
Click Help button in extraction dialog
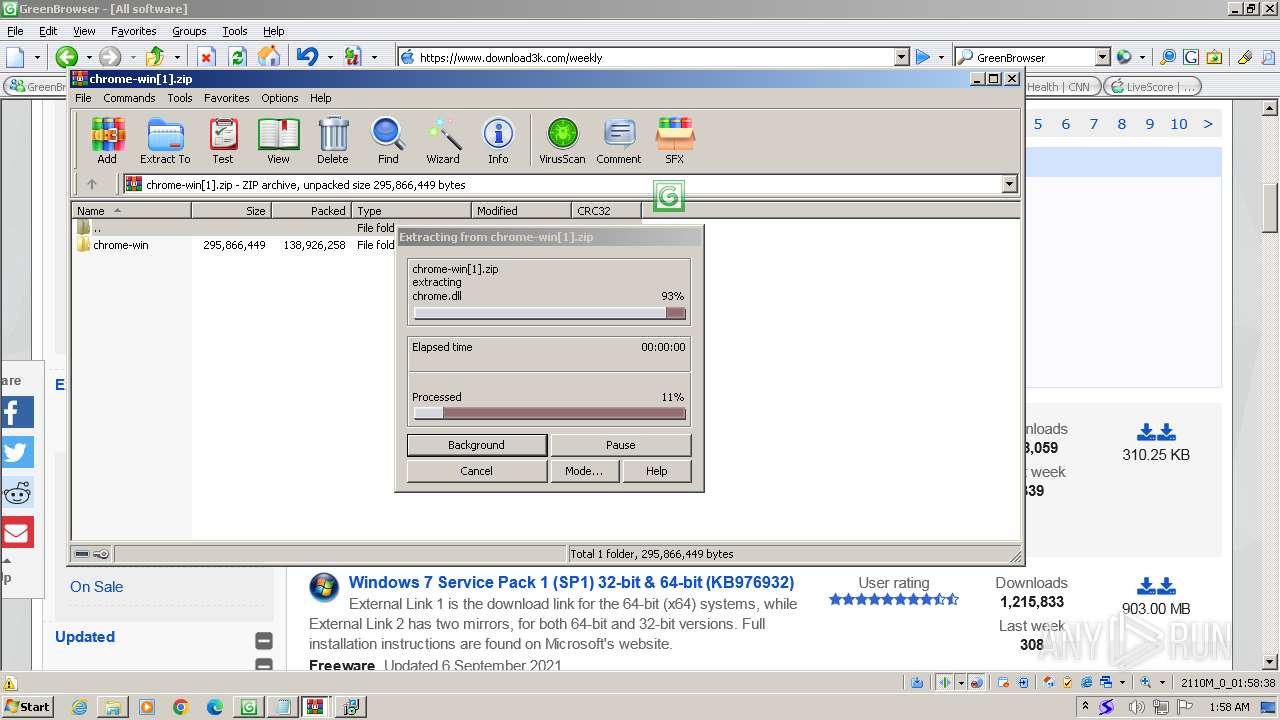pos(656,471)
